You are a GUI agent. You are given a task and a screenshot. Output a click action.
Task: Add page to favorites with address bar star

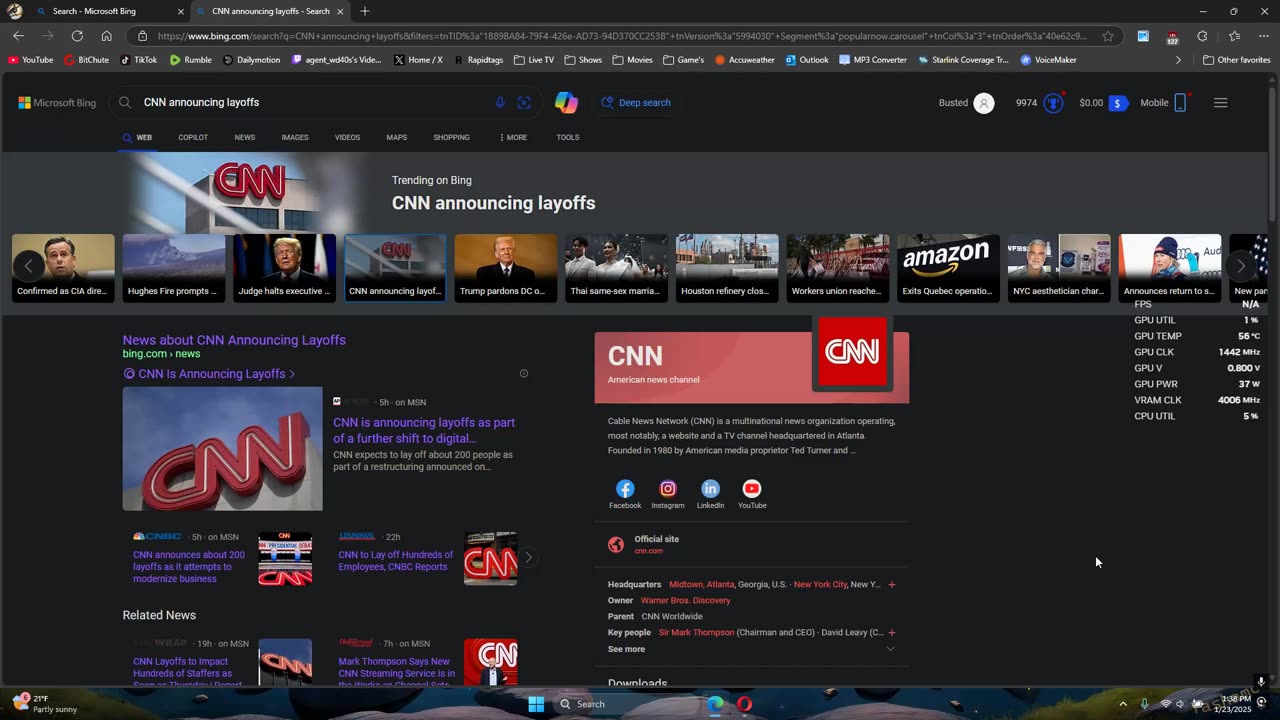tap(1108, 36)
